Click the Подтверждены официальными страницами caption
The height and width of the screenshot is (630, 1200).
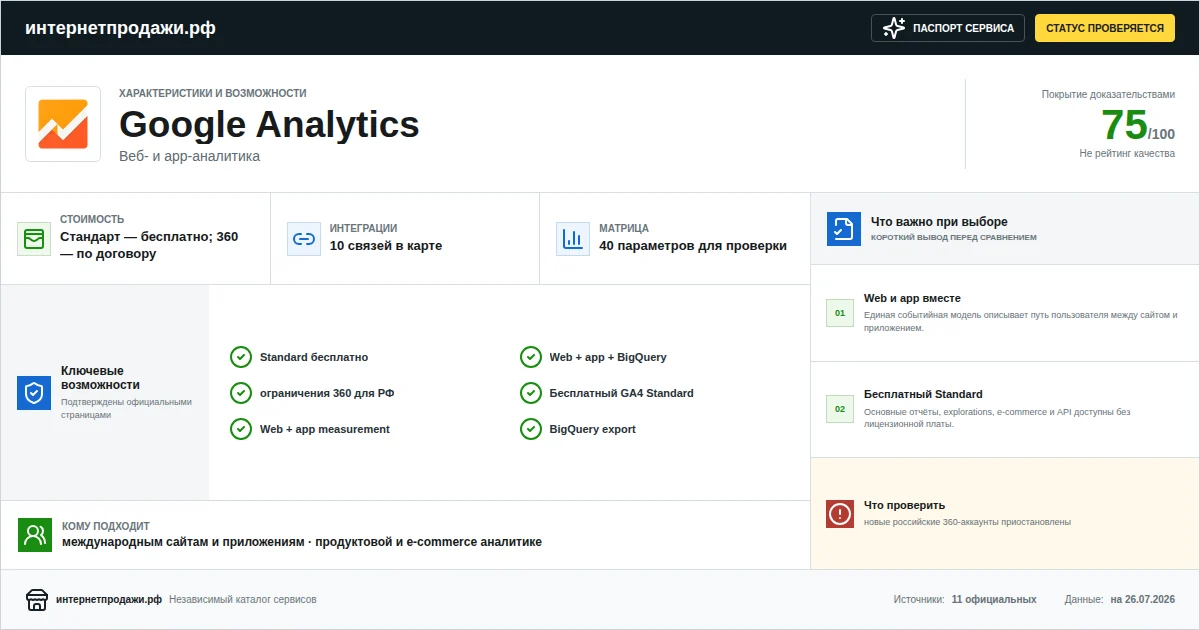[126, 408]
